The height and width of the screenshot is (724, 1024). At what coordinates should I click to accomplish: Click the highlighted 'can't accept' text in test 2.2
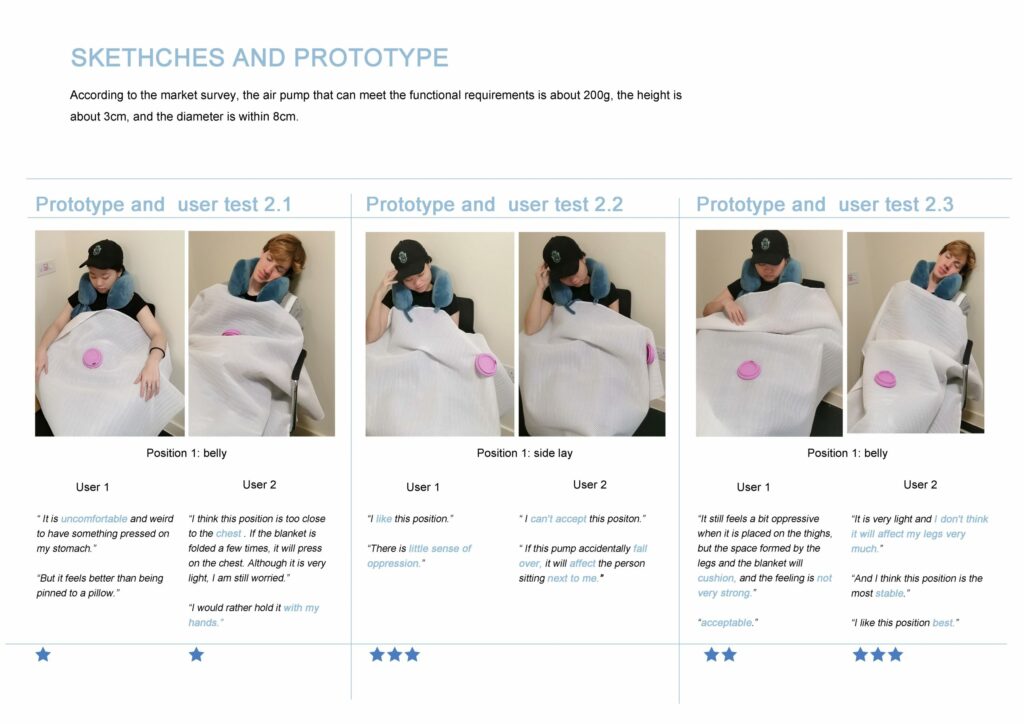click(x=558, y=518)
